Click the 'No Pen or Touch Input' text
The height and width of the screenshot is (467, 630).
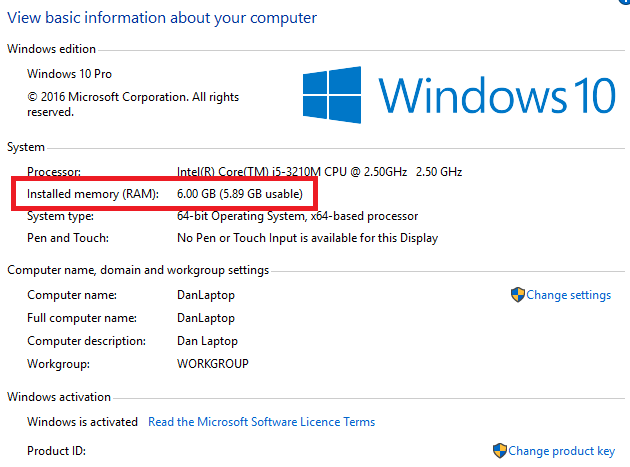click(x=307, y=238)
